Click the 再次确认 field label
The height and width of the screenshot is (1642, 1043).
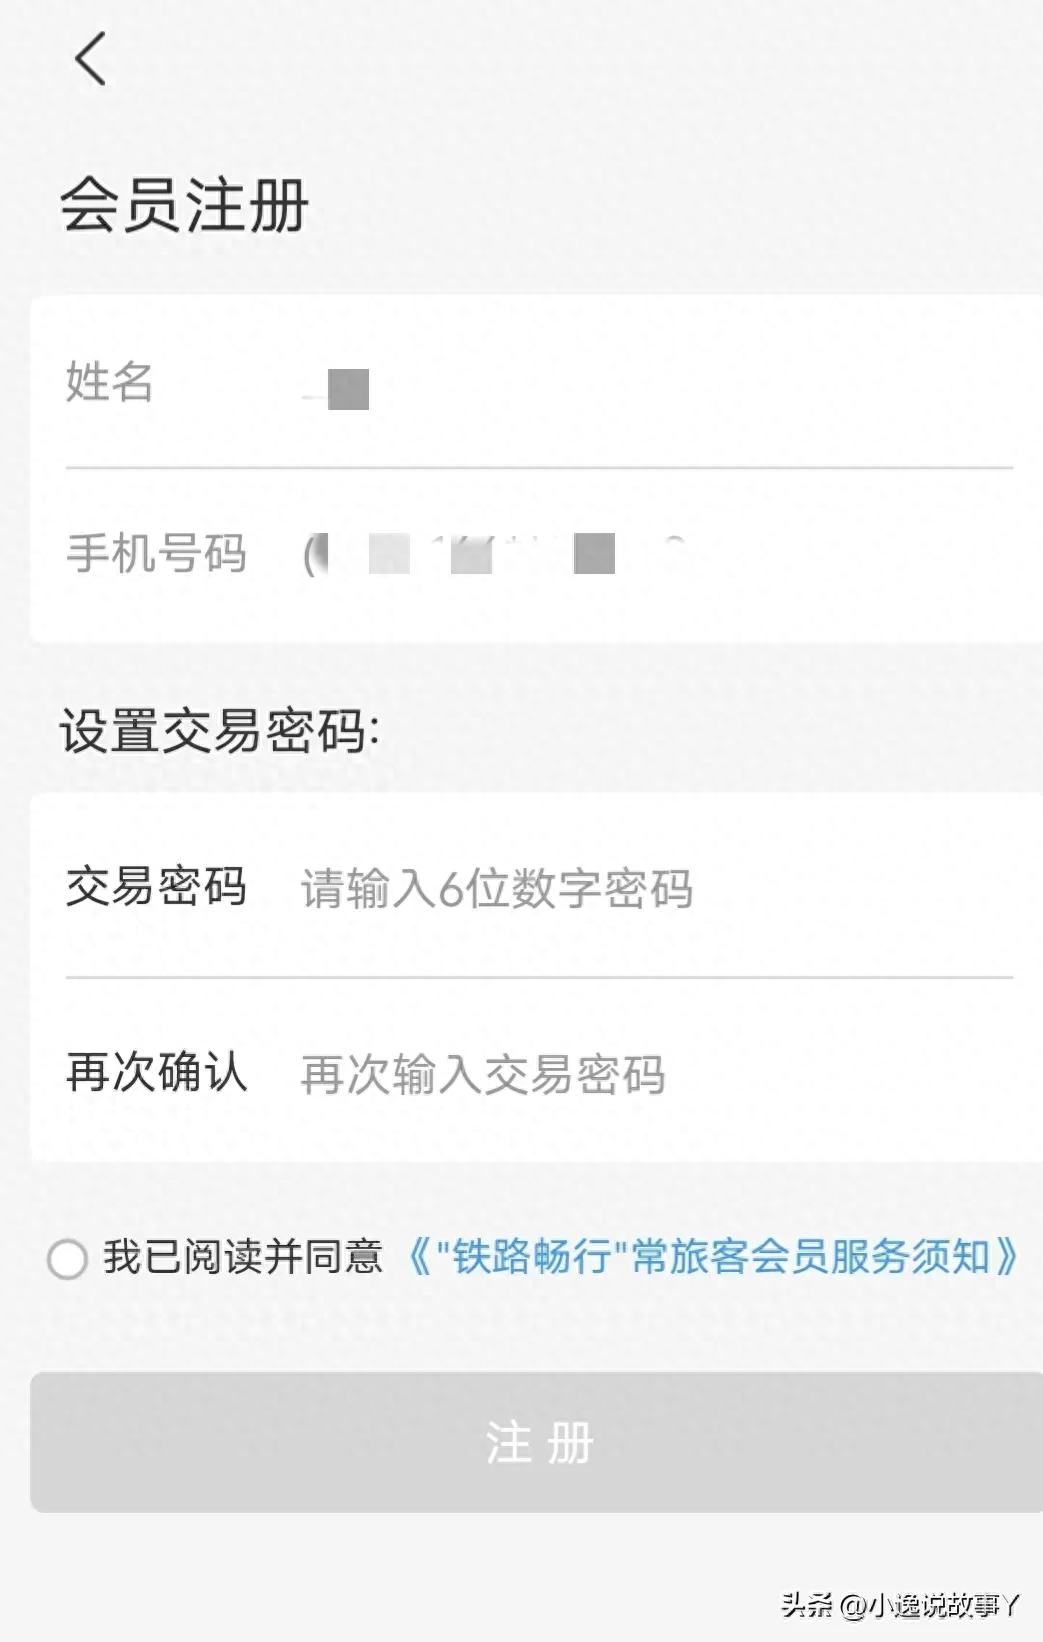tap(156, 1072)
